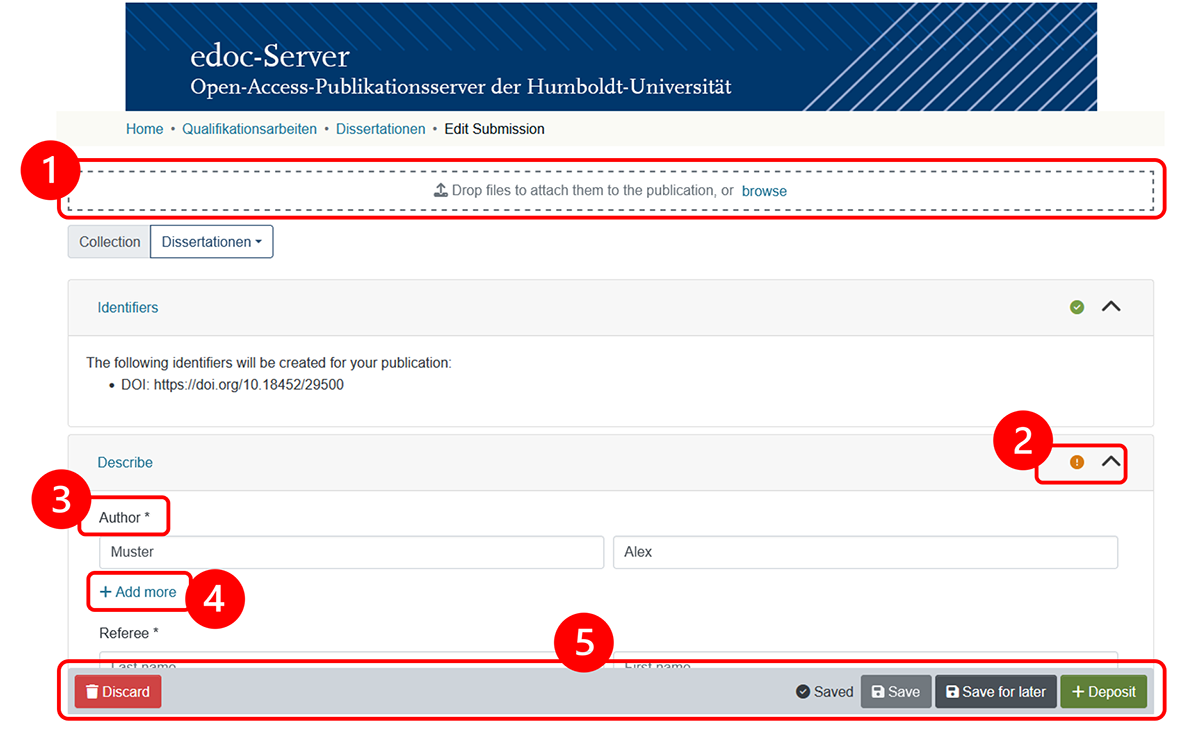
Task: Collapse the Describe section with the chevron
Action: pyautogui.click(x=1111, y=462)
